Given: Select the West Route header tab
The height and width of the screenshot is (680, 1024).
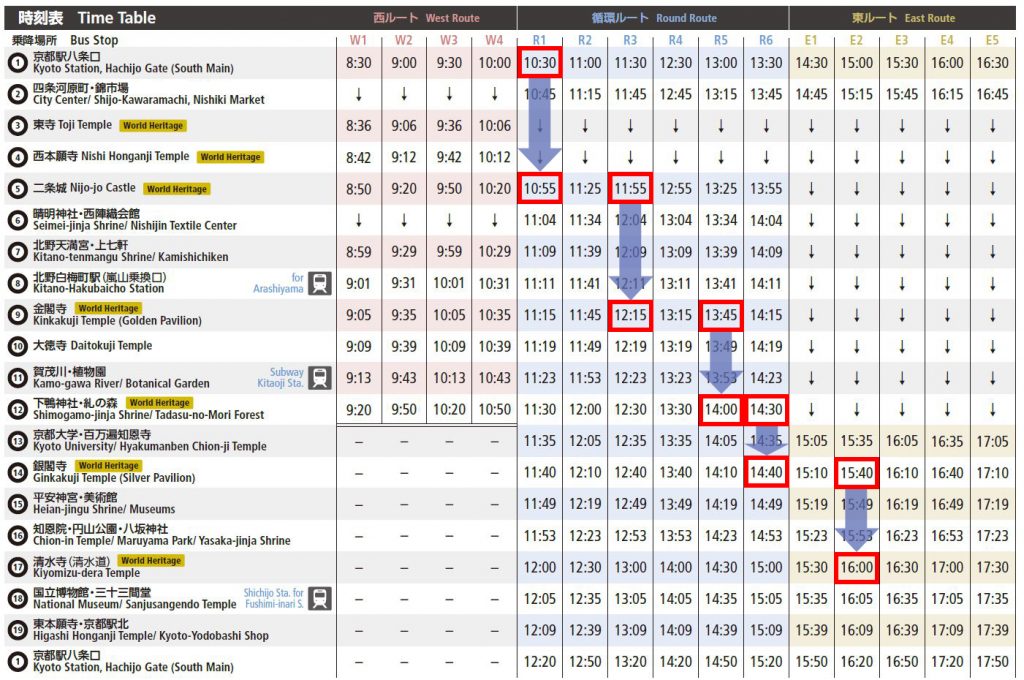Looking at the screenshot, I should 426,18.
